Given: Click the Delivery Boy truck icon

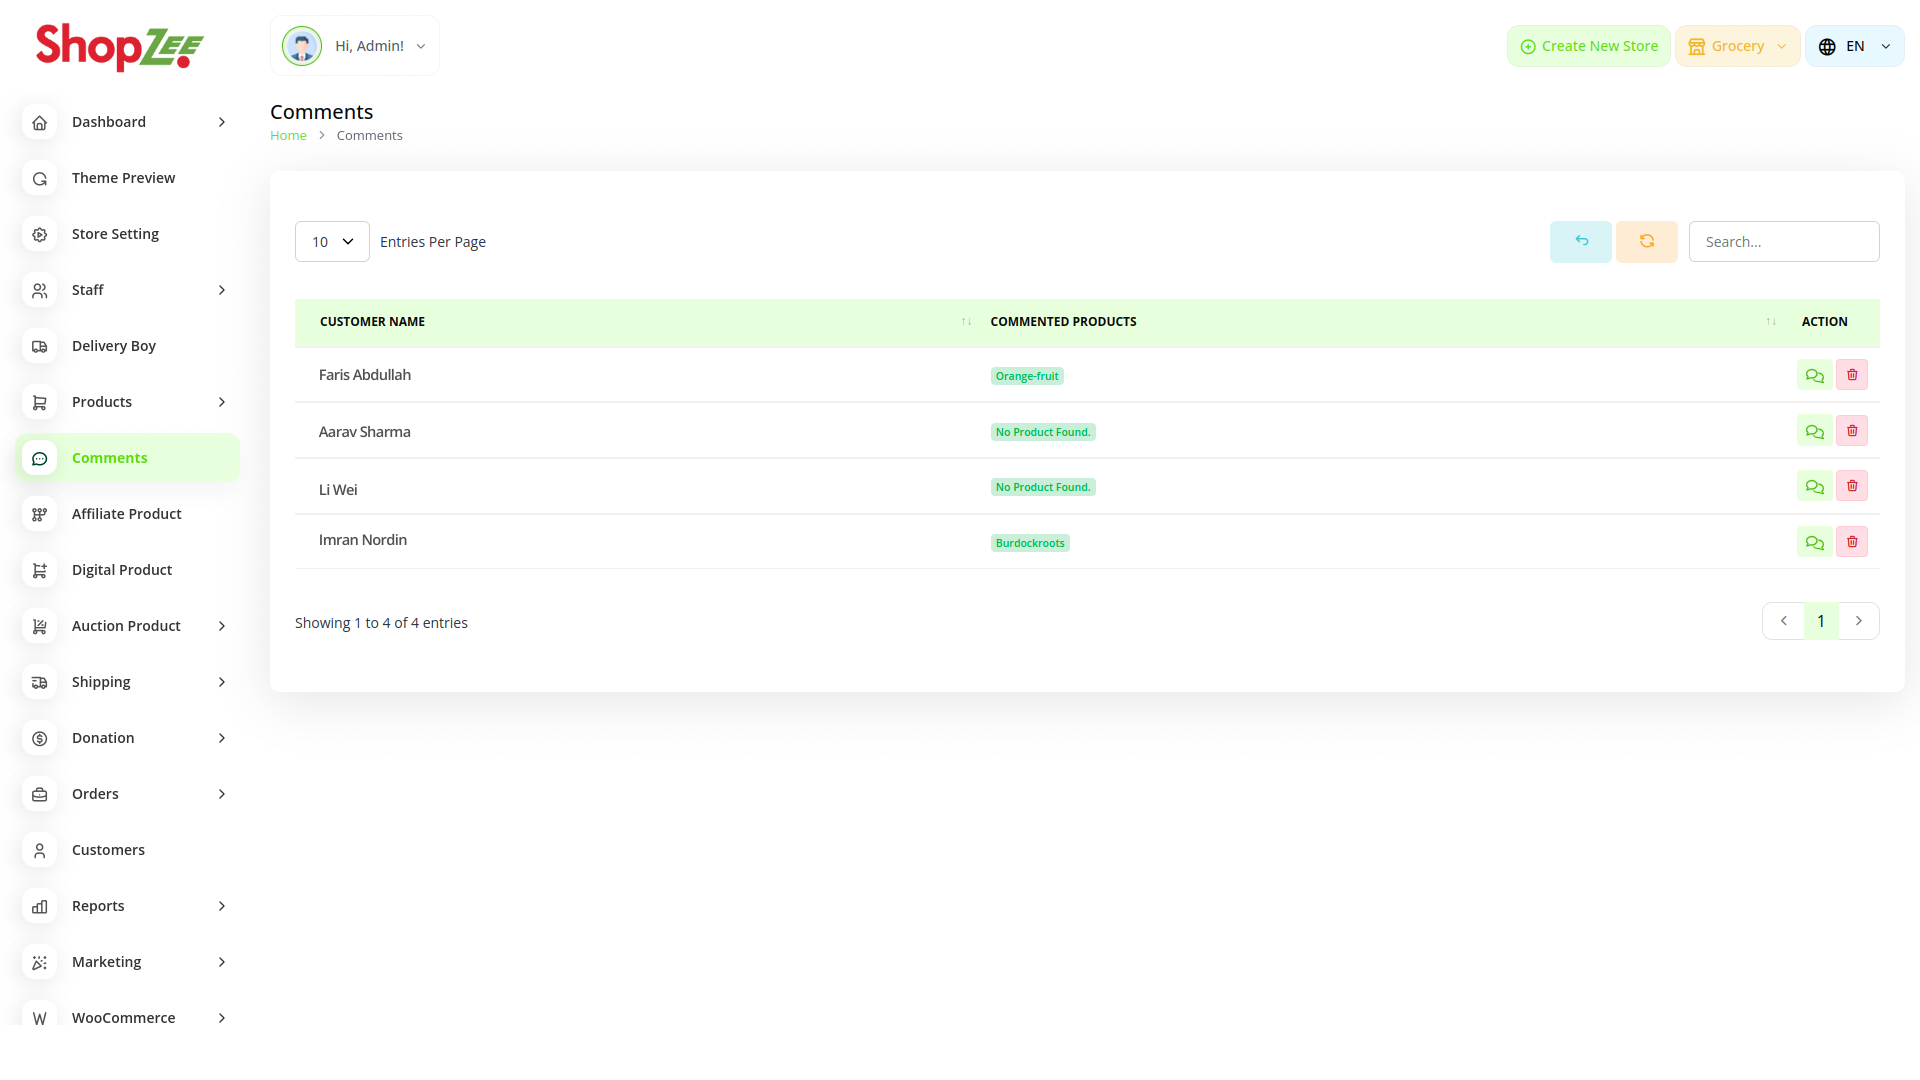Looking at the screenshot, I should 40,346.
